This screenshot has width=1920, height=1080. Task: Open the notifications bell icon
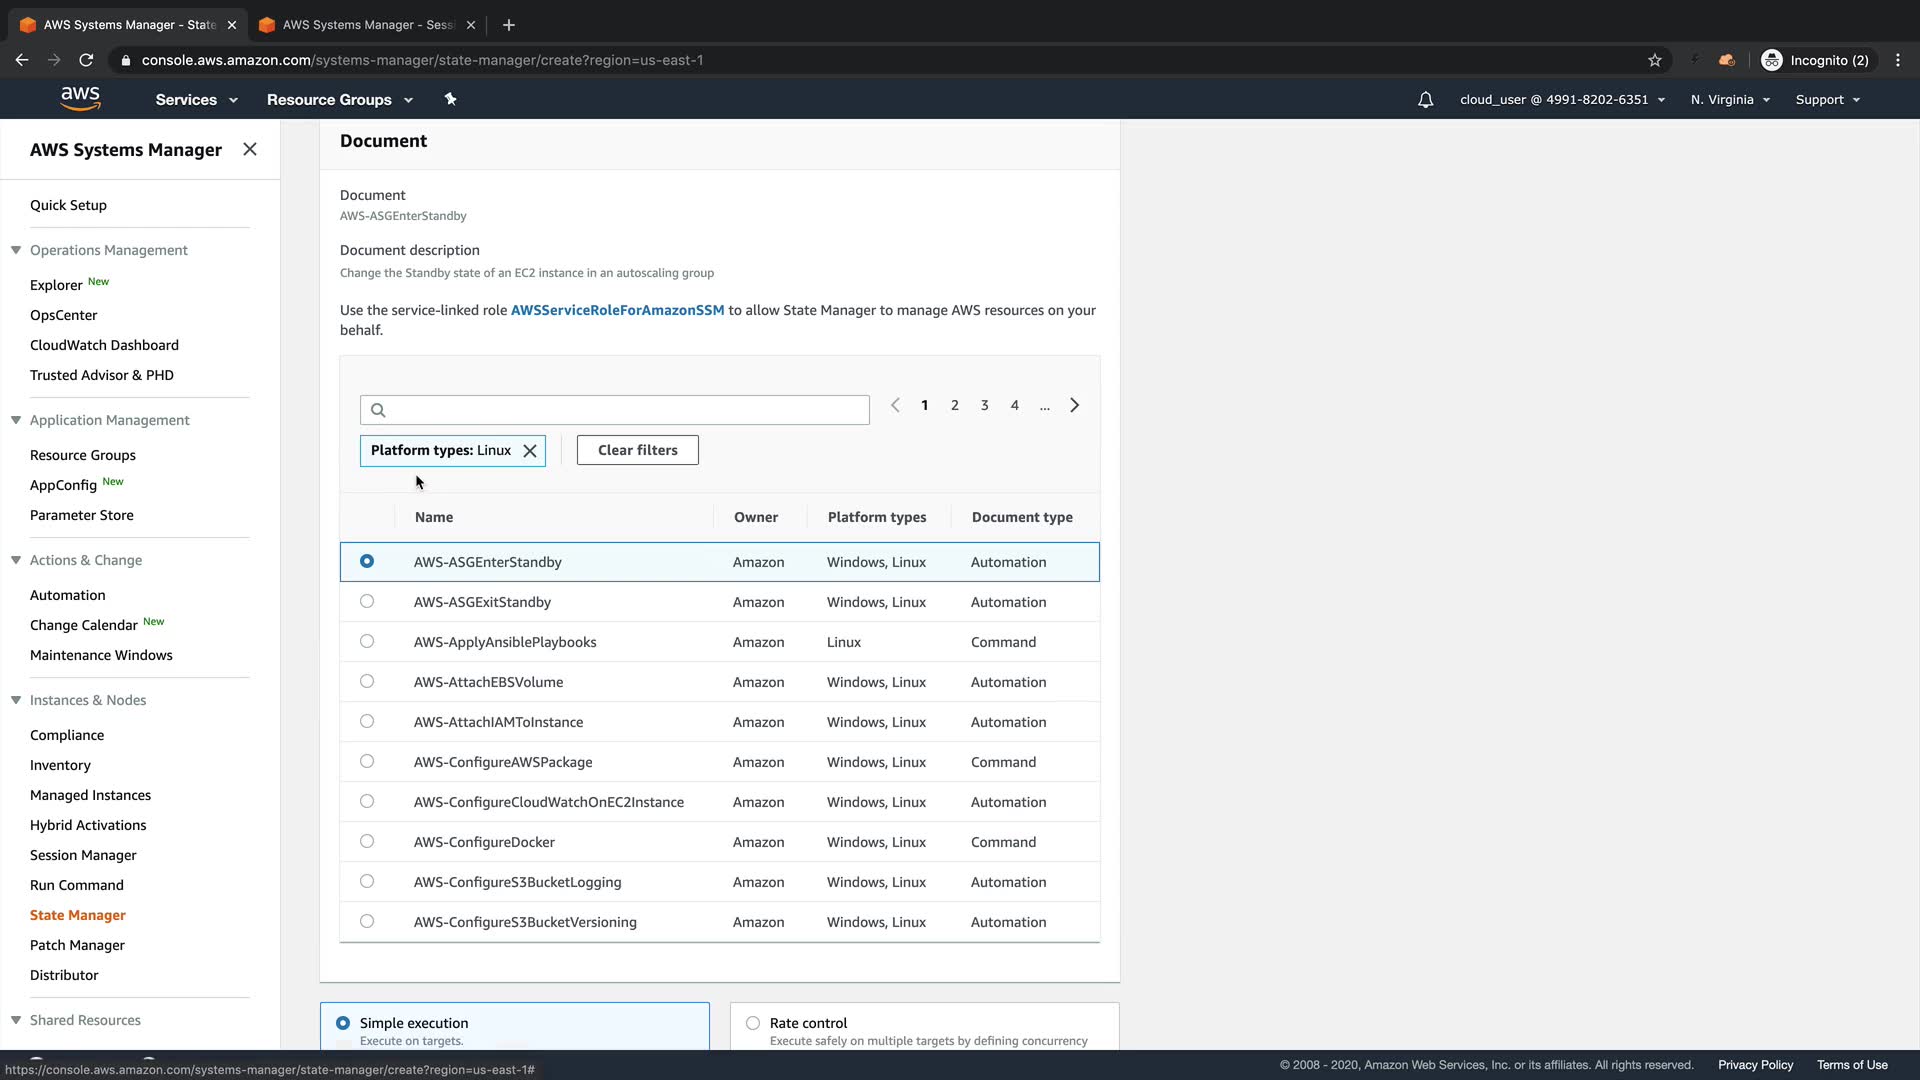click(x=1425, y=100)
